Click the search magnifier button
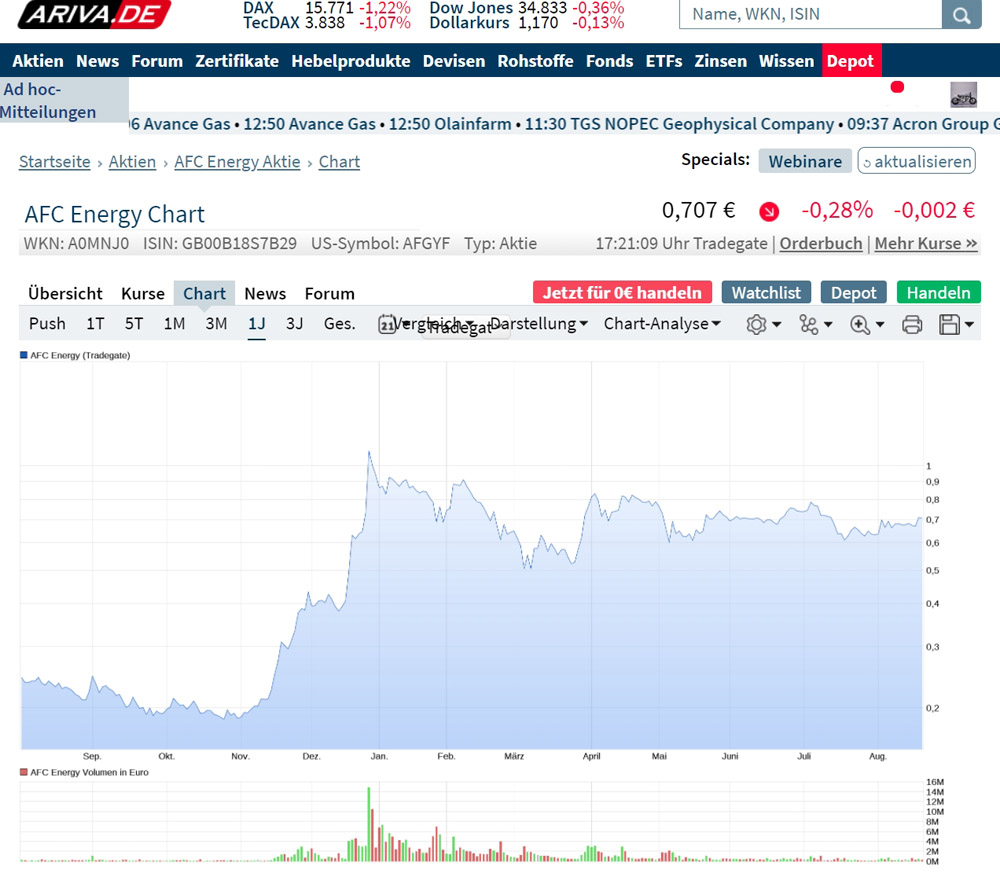Screen dimensions: 1000x892 961,14
